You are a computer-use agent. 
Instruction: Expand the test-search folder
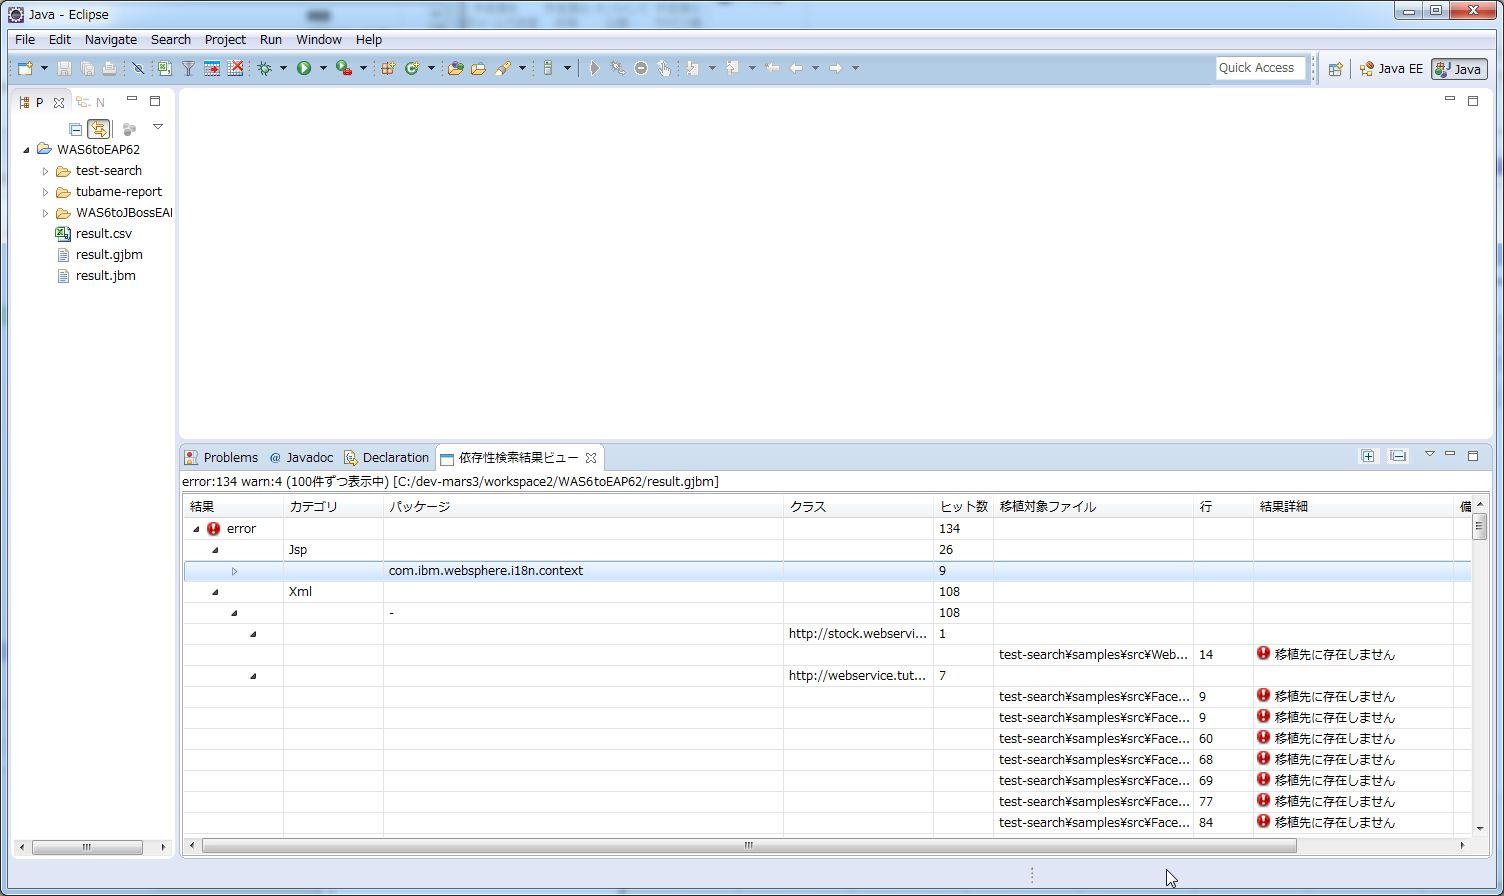tap(46, 171)
